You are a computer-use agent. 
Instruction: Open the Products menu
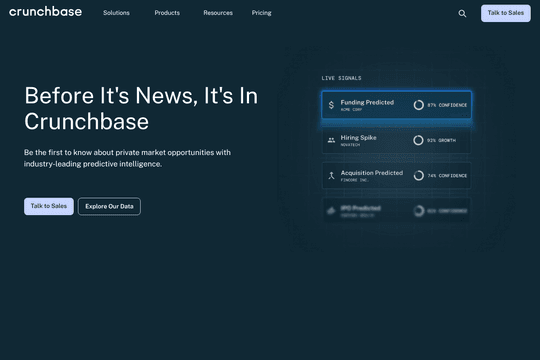click(x=167, y=13)
